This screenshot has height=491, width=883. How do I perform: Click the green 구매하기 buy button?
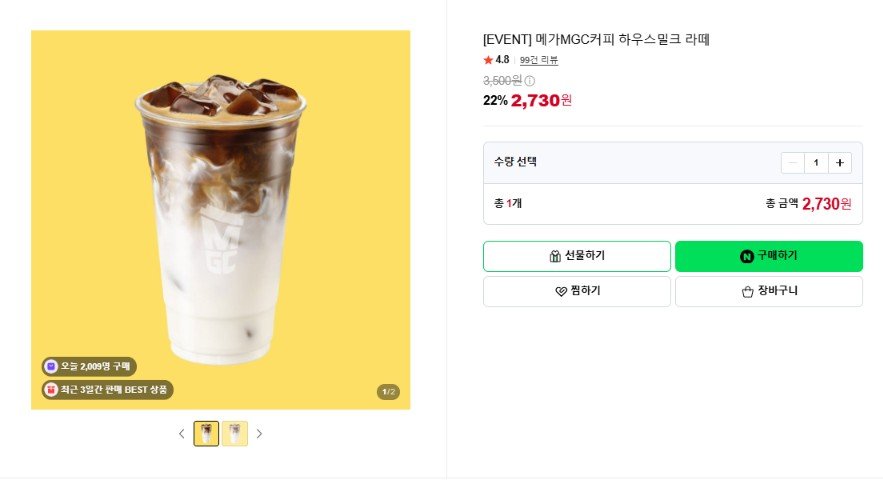pos(769,256)
